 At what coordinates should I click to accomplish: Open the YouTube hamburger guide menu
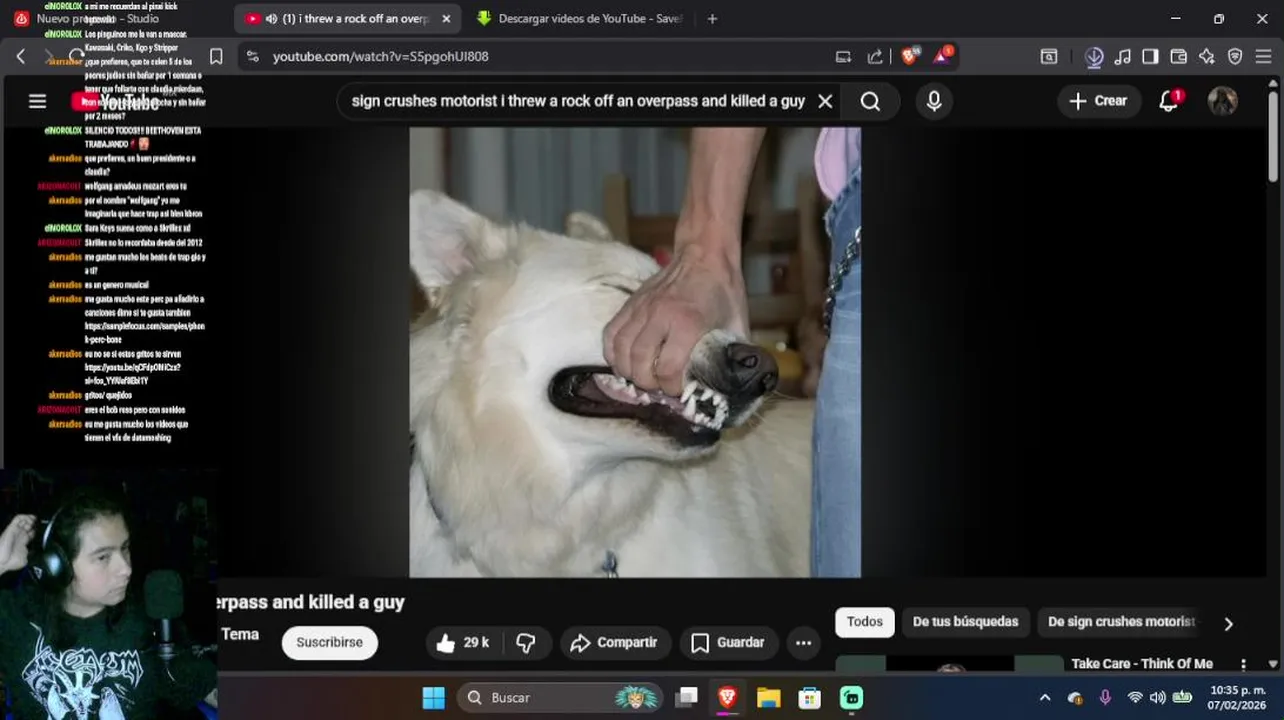point(38,101)
